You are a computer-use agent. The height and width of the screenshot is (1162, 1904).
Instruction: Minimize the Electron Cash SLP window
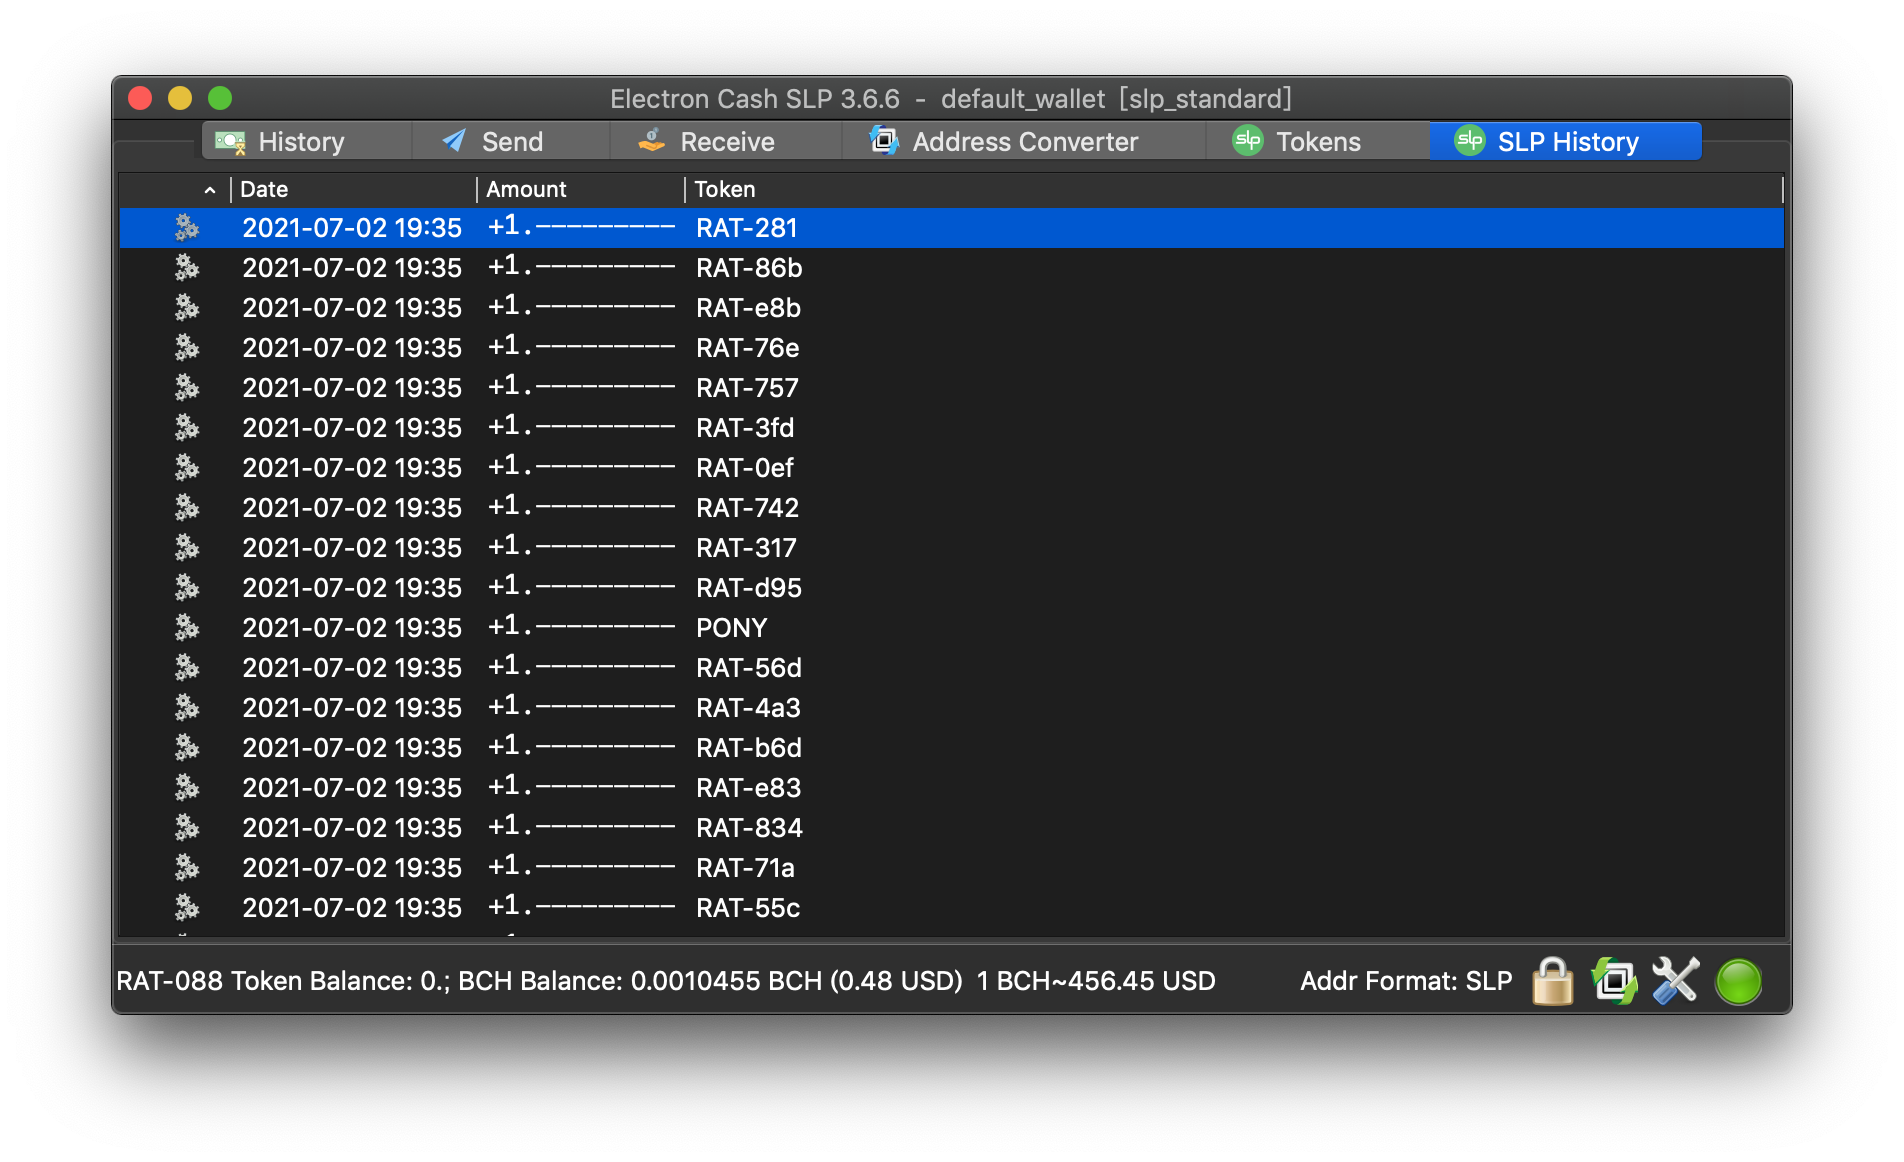[180, 98]
